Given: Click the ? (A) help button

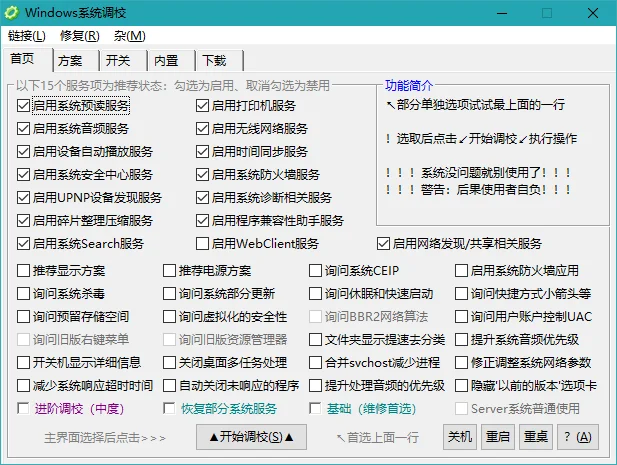Looking at the screenshot, I should coord(578,437).
